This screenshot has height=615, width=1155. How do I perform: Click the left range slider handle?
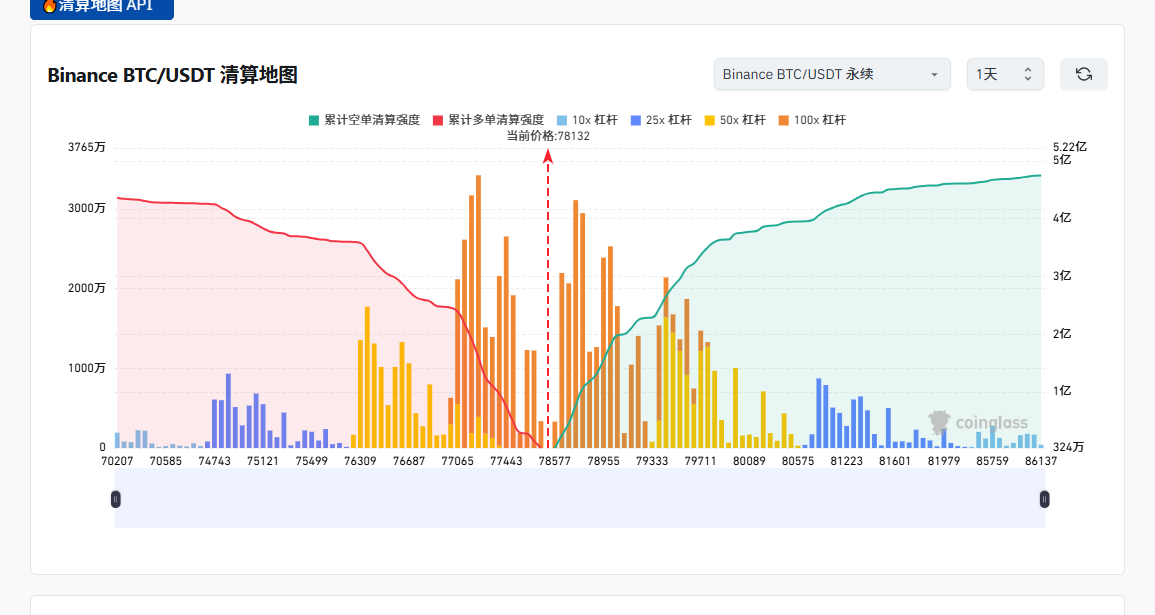tap(116, 499)
